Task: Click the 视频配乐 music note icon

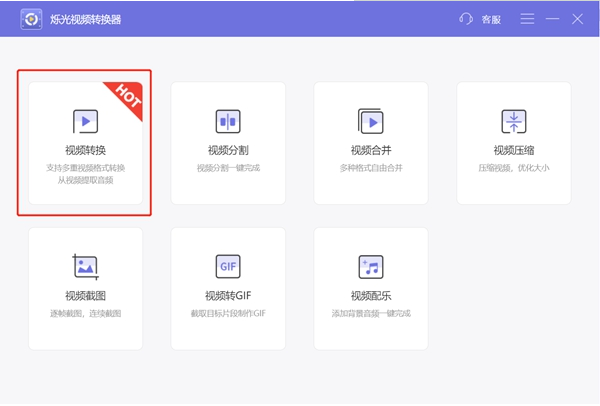Action: click(x=371, y=267)
